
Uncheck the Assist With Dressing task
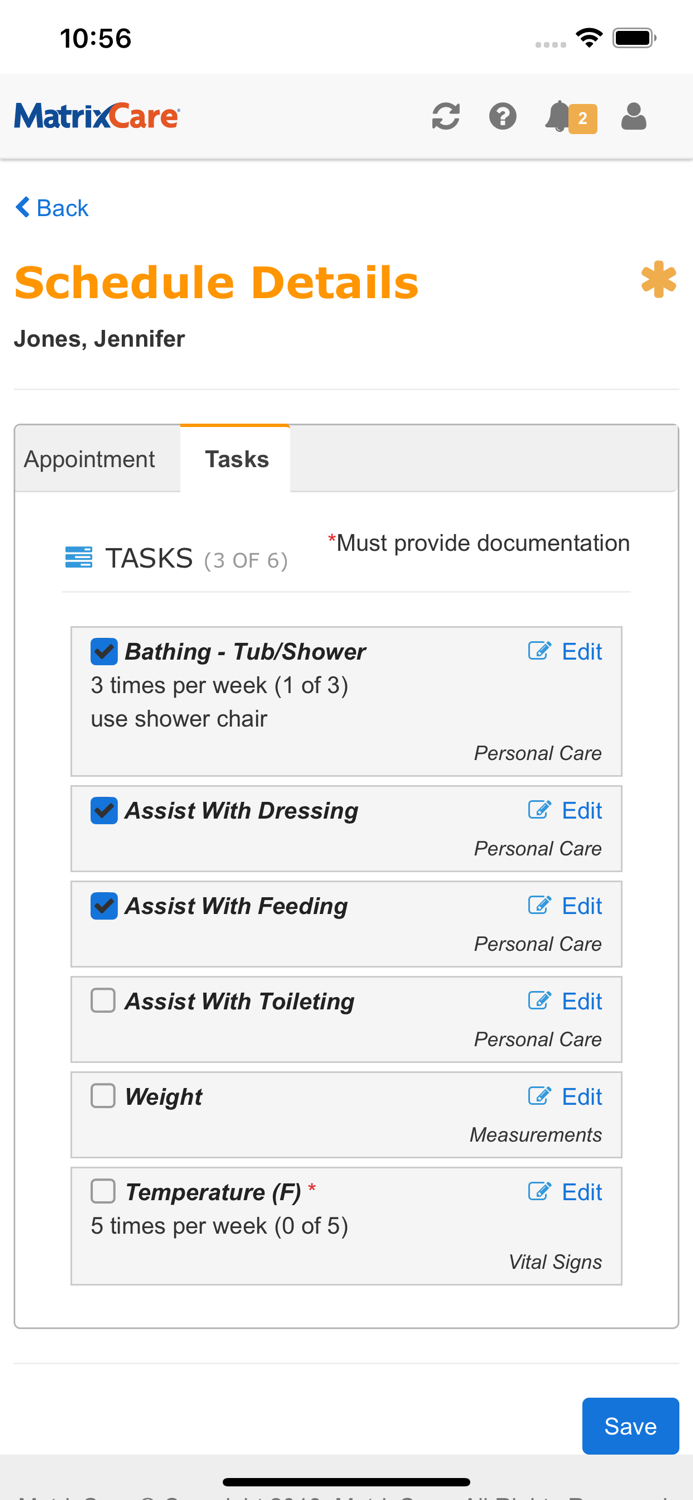(102, 810)
